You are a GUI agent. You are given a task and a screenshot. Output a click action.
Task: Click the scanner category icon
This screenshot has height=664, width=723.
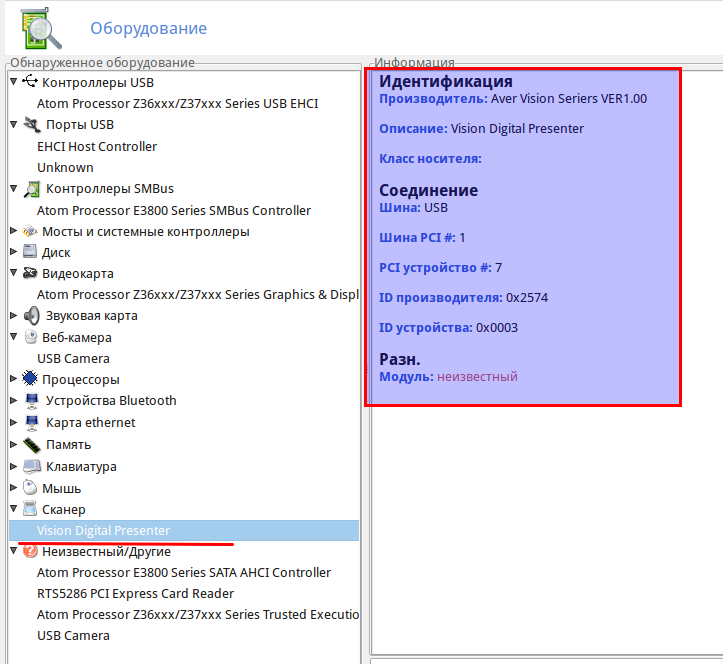30,509
